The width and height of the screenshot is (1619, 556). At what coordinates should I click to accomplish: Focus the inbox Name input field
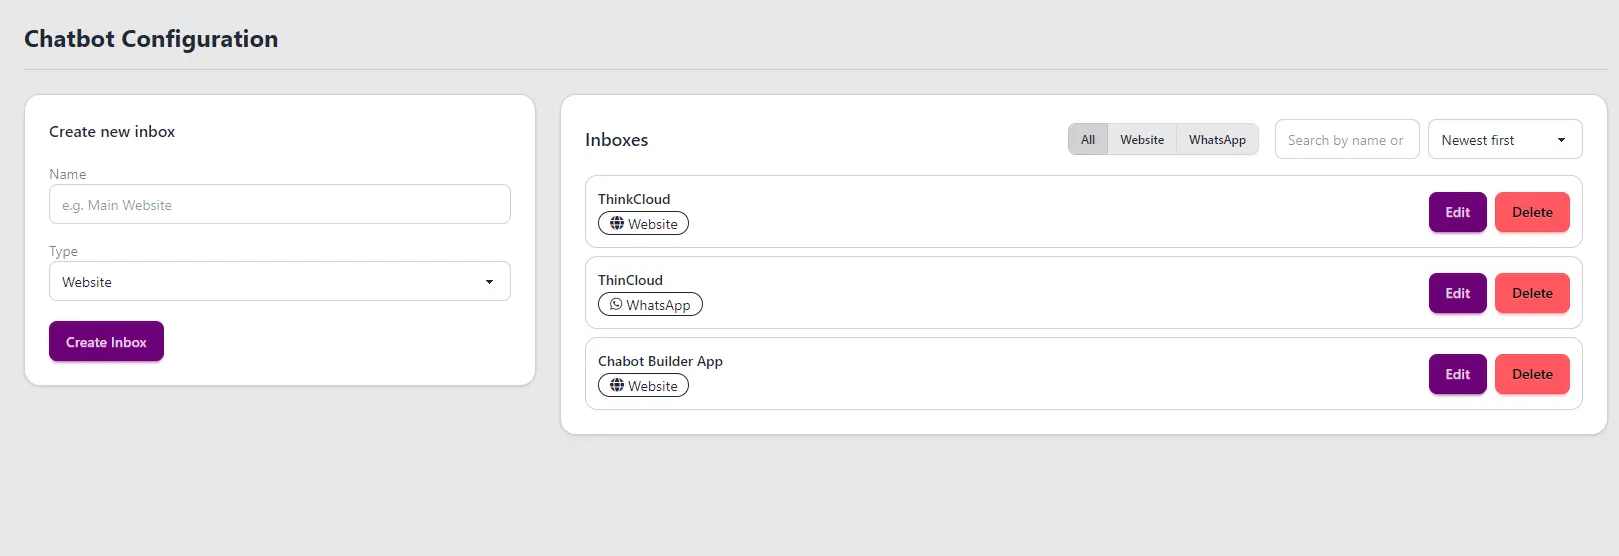pos(280,204)
